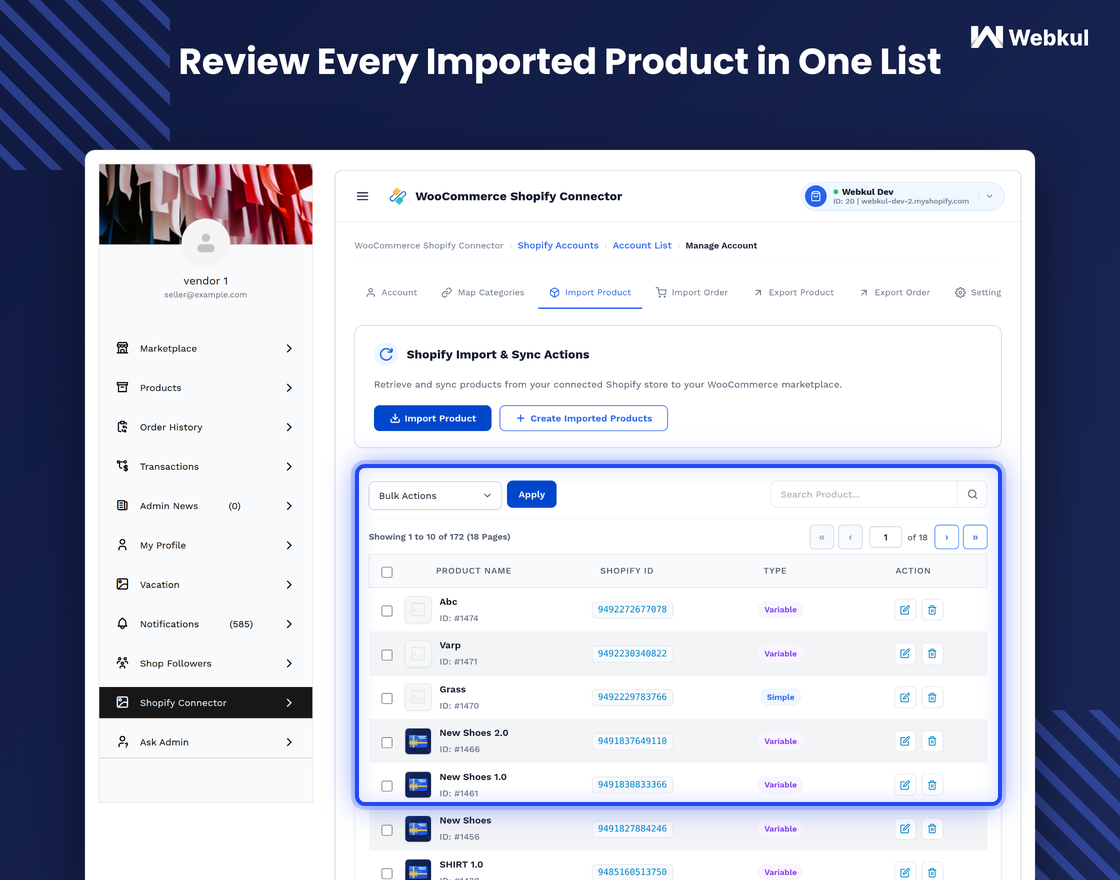Check the New Shoes ID #1456 row checkbox
This screenshot has height=880, width=1120.
(x=387, y=830)
